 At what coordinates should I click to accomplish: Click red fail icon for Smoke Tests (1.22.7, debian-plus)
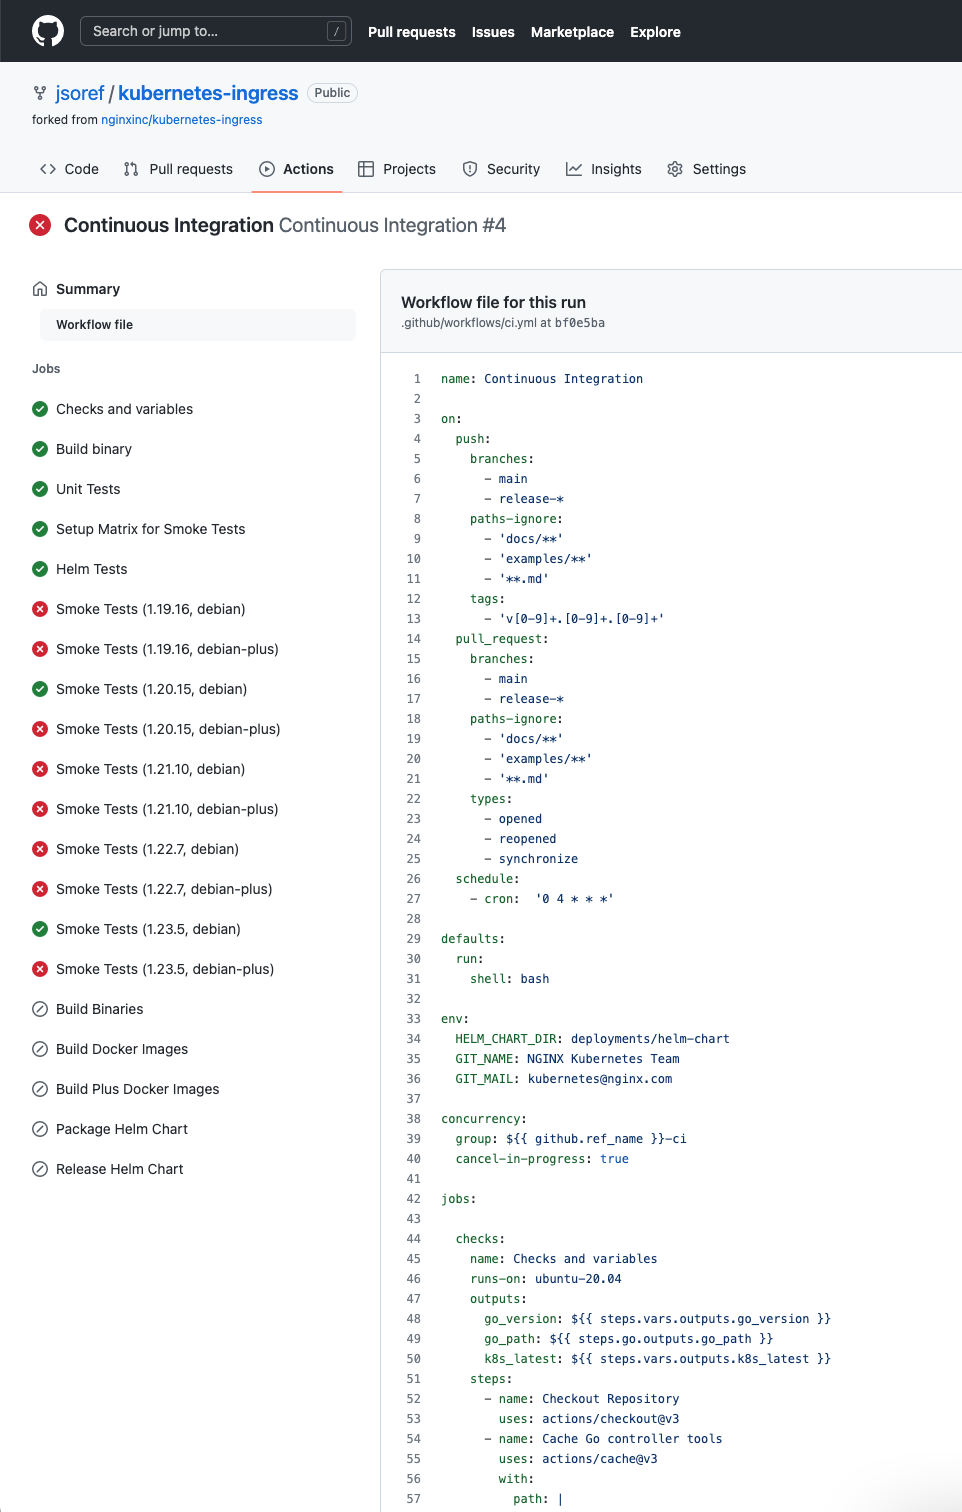40,889
